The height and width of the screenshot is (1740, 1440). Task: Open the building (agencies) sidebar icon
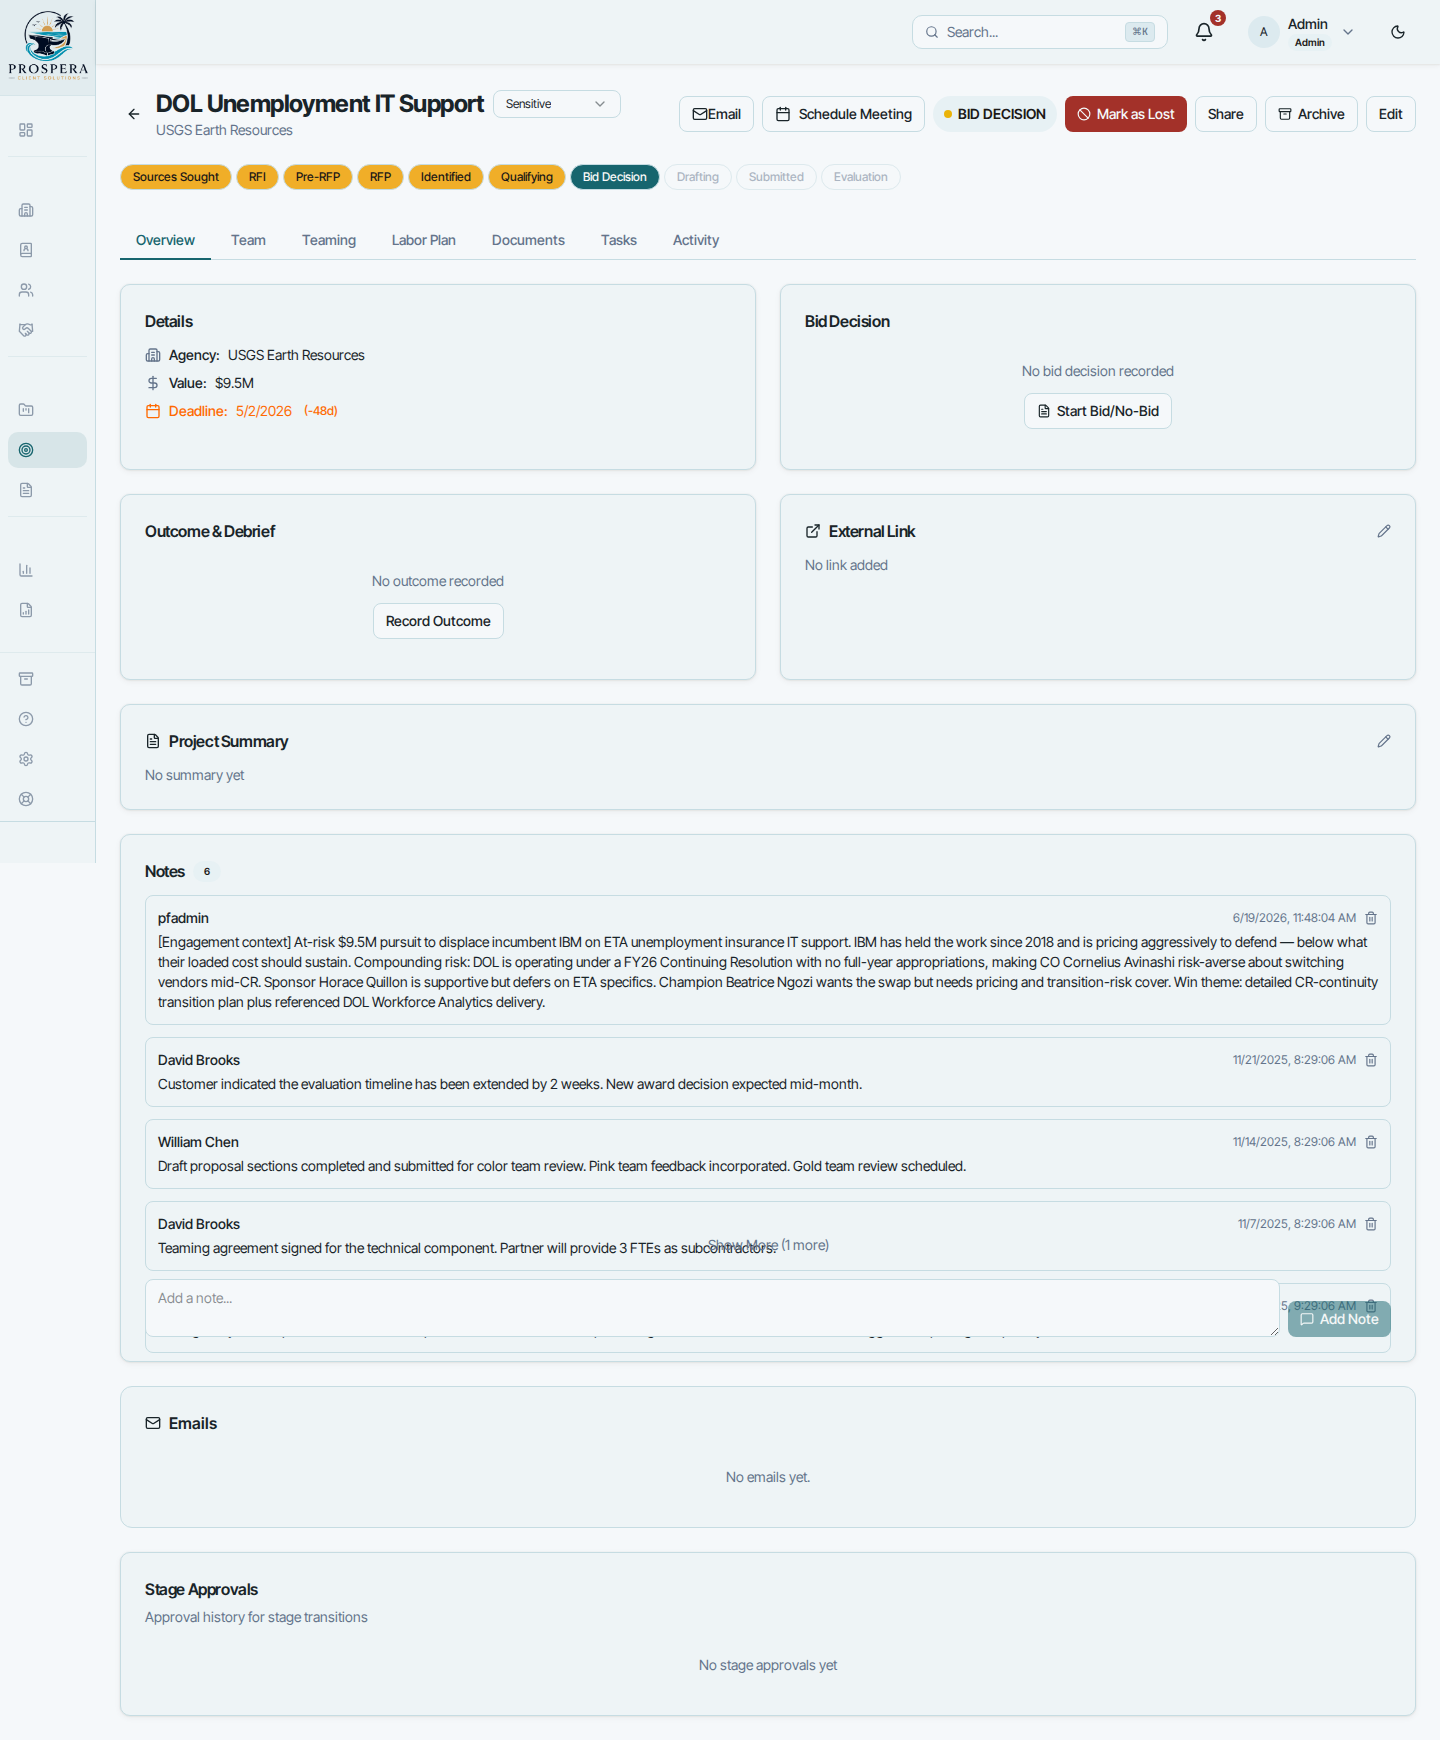coord(26,210)
